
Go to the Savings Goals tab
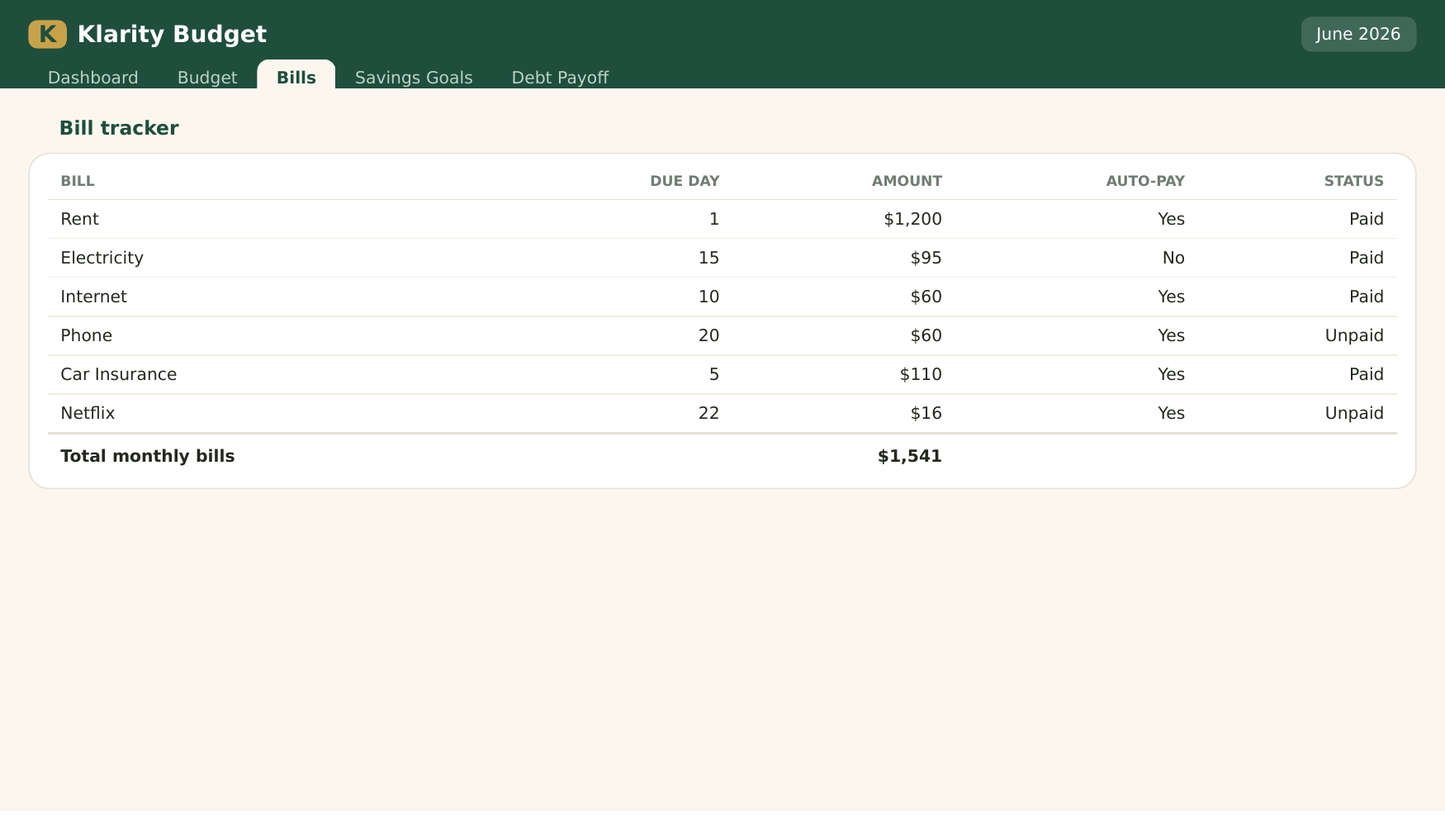[x=414, y=77]
